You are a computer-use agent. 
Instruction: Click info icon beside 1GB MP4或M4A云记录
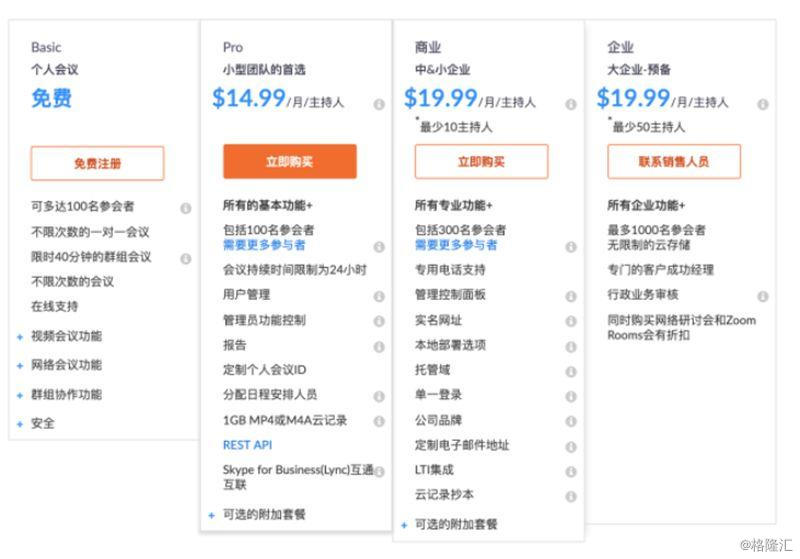click(379, 421)
